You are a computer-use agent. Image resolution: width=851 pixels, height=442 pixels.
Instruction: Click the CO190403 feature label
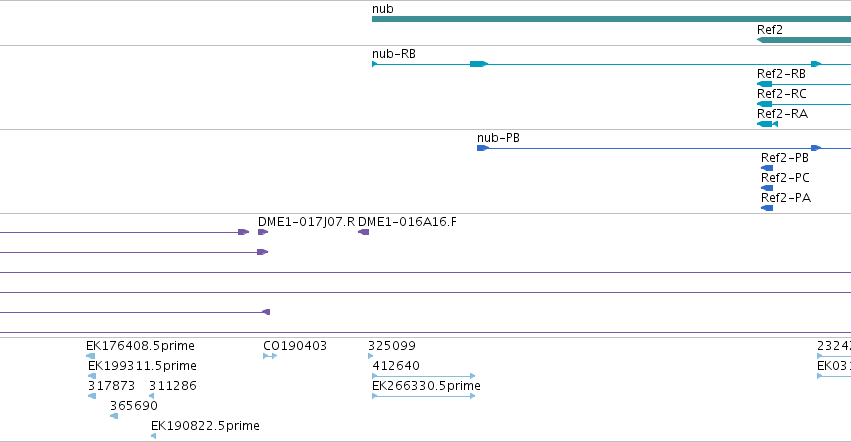point(295,346)
